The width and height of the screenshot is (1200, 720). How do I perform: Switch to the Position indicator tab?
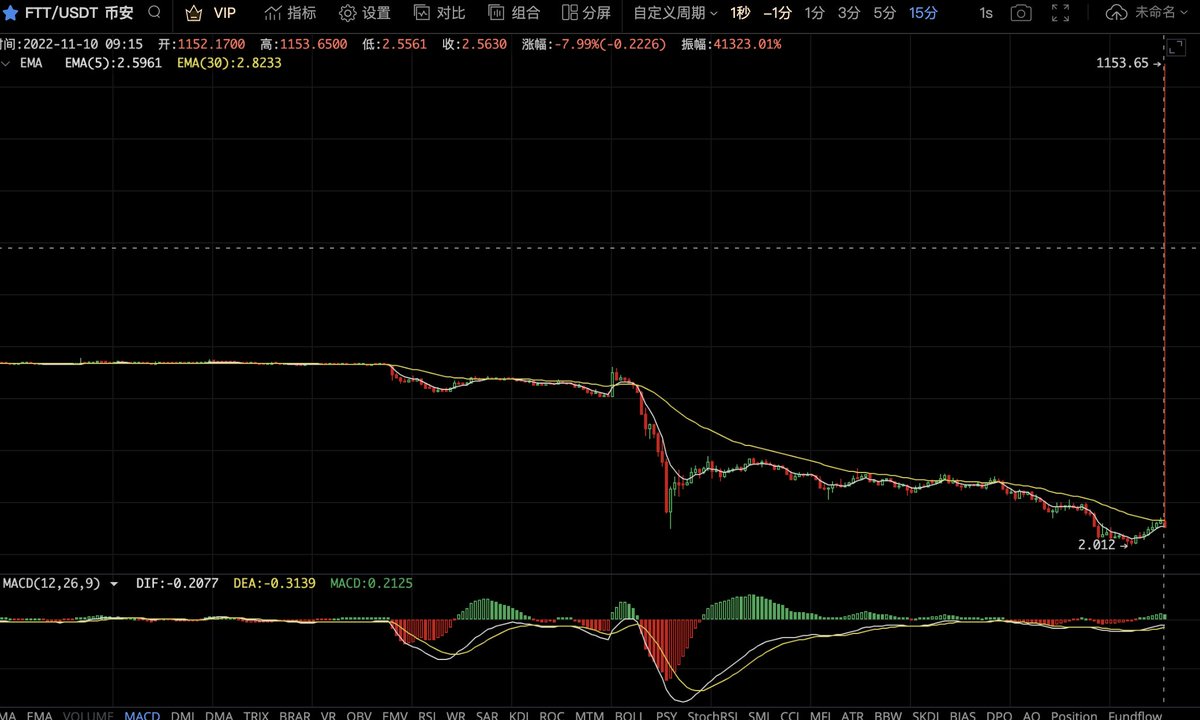pyautogui.click(x=1073, y=716)
